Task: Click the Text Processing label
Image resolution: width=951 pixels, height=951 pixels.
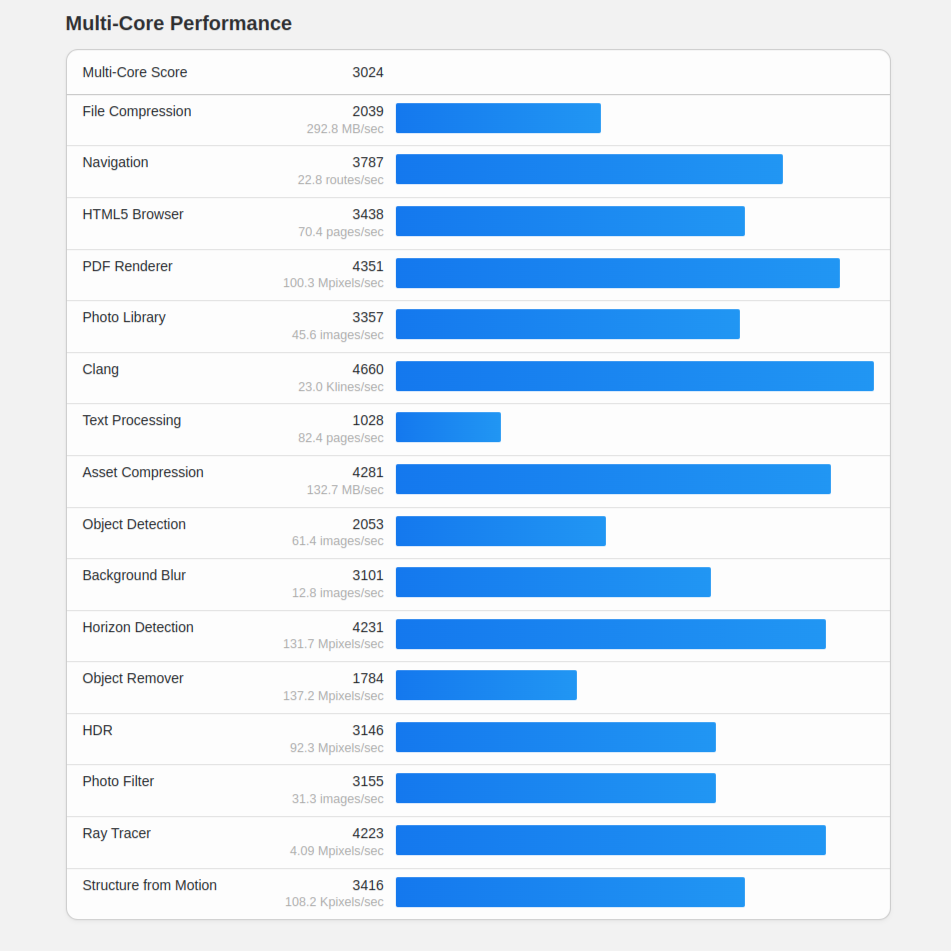Action: [x=132, y=420]
